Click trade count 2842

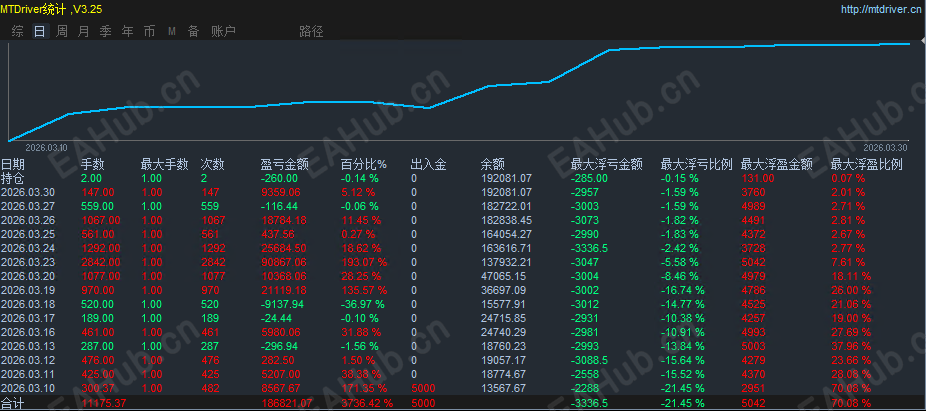(x=213, y=262)
